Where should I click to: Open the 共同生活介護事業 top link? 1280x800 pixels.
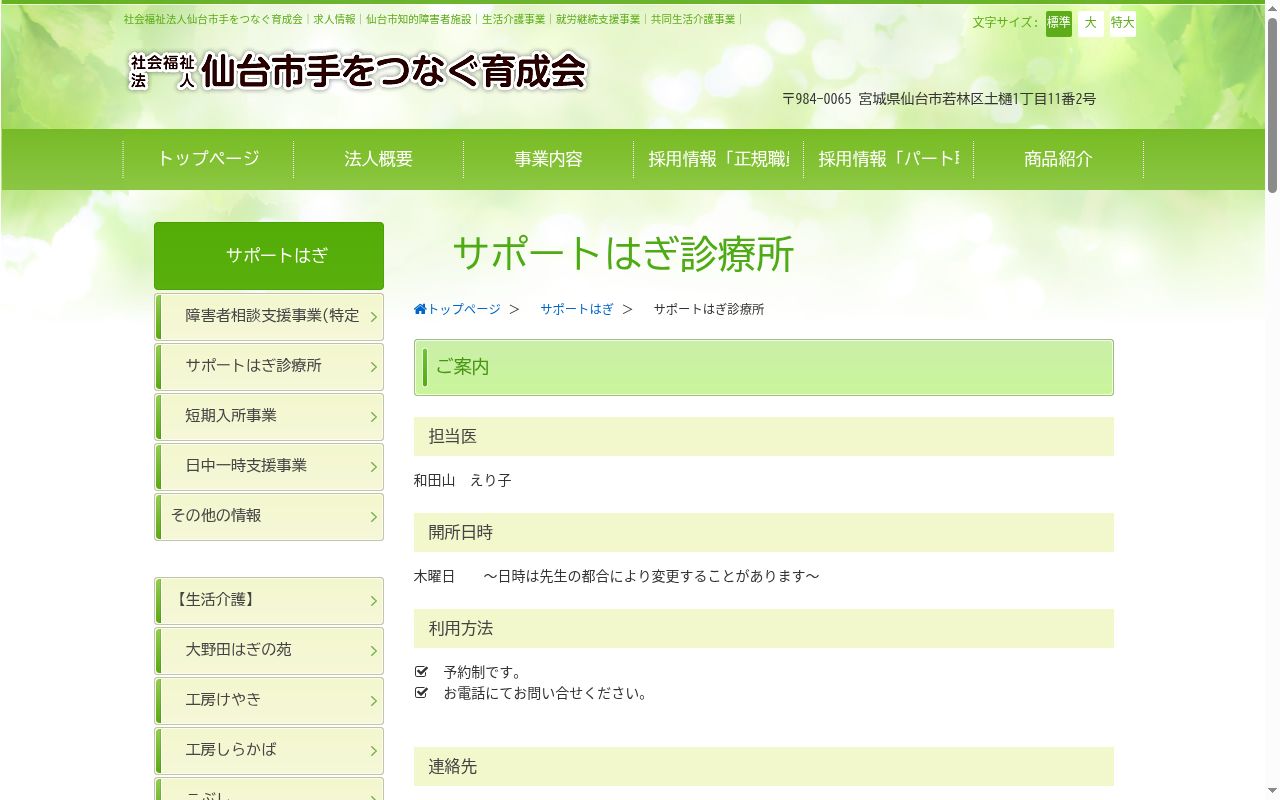(693, 19)
